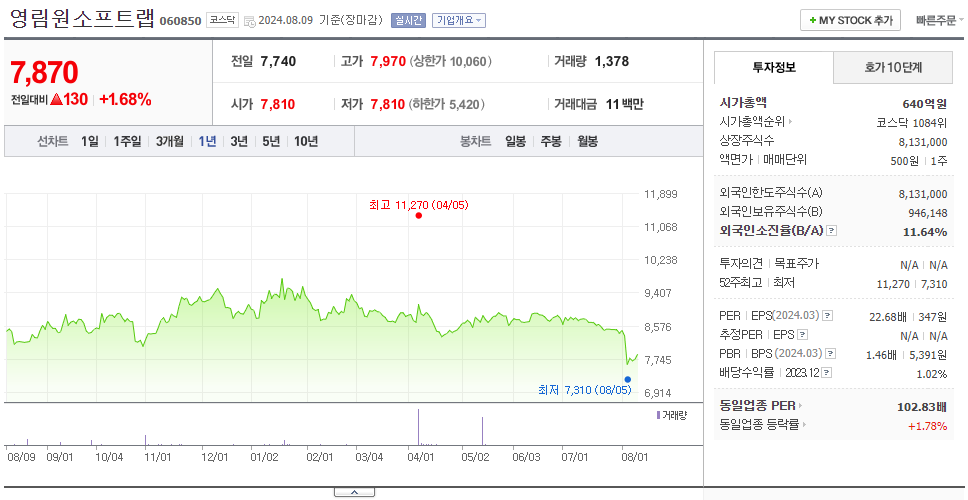
Task: Click the volume bar near 05/02
Action: click(482, 431)
